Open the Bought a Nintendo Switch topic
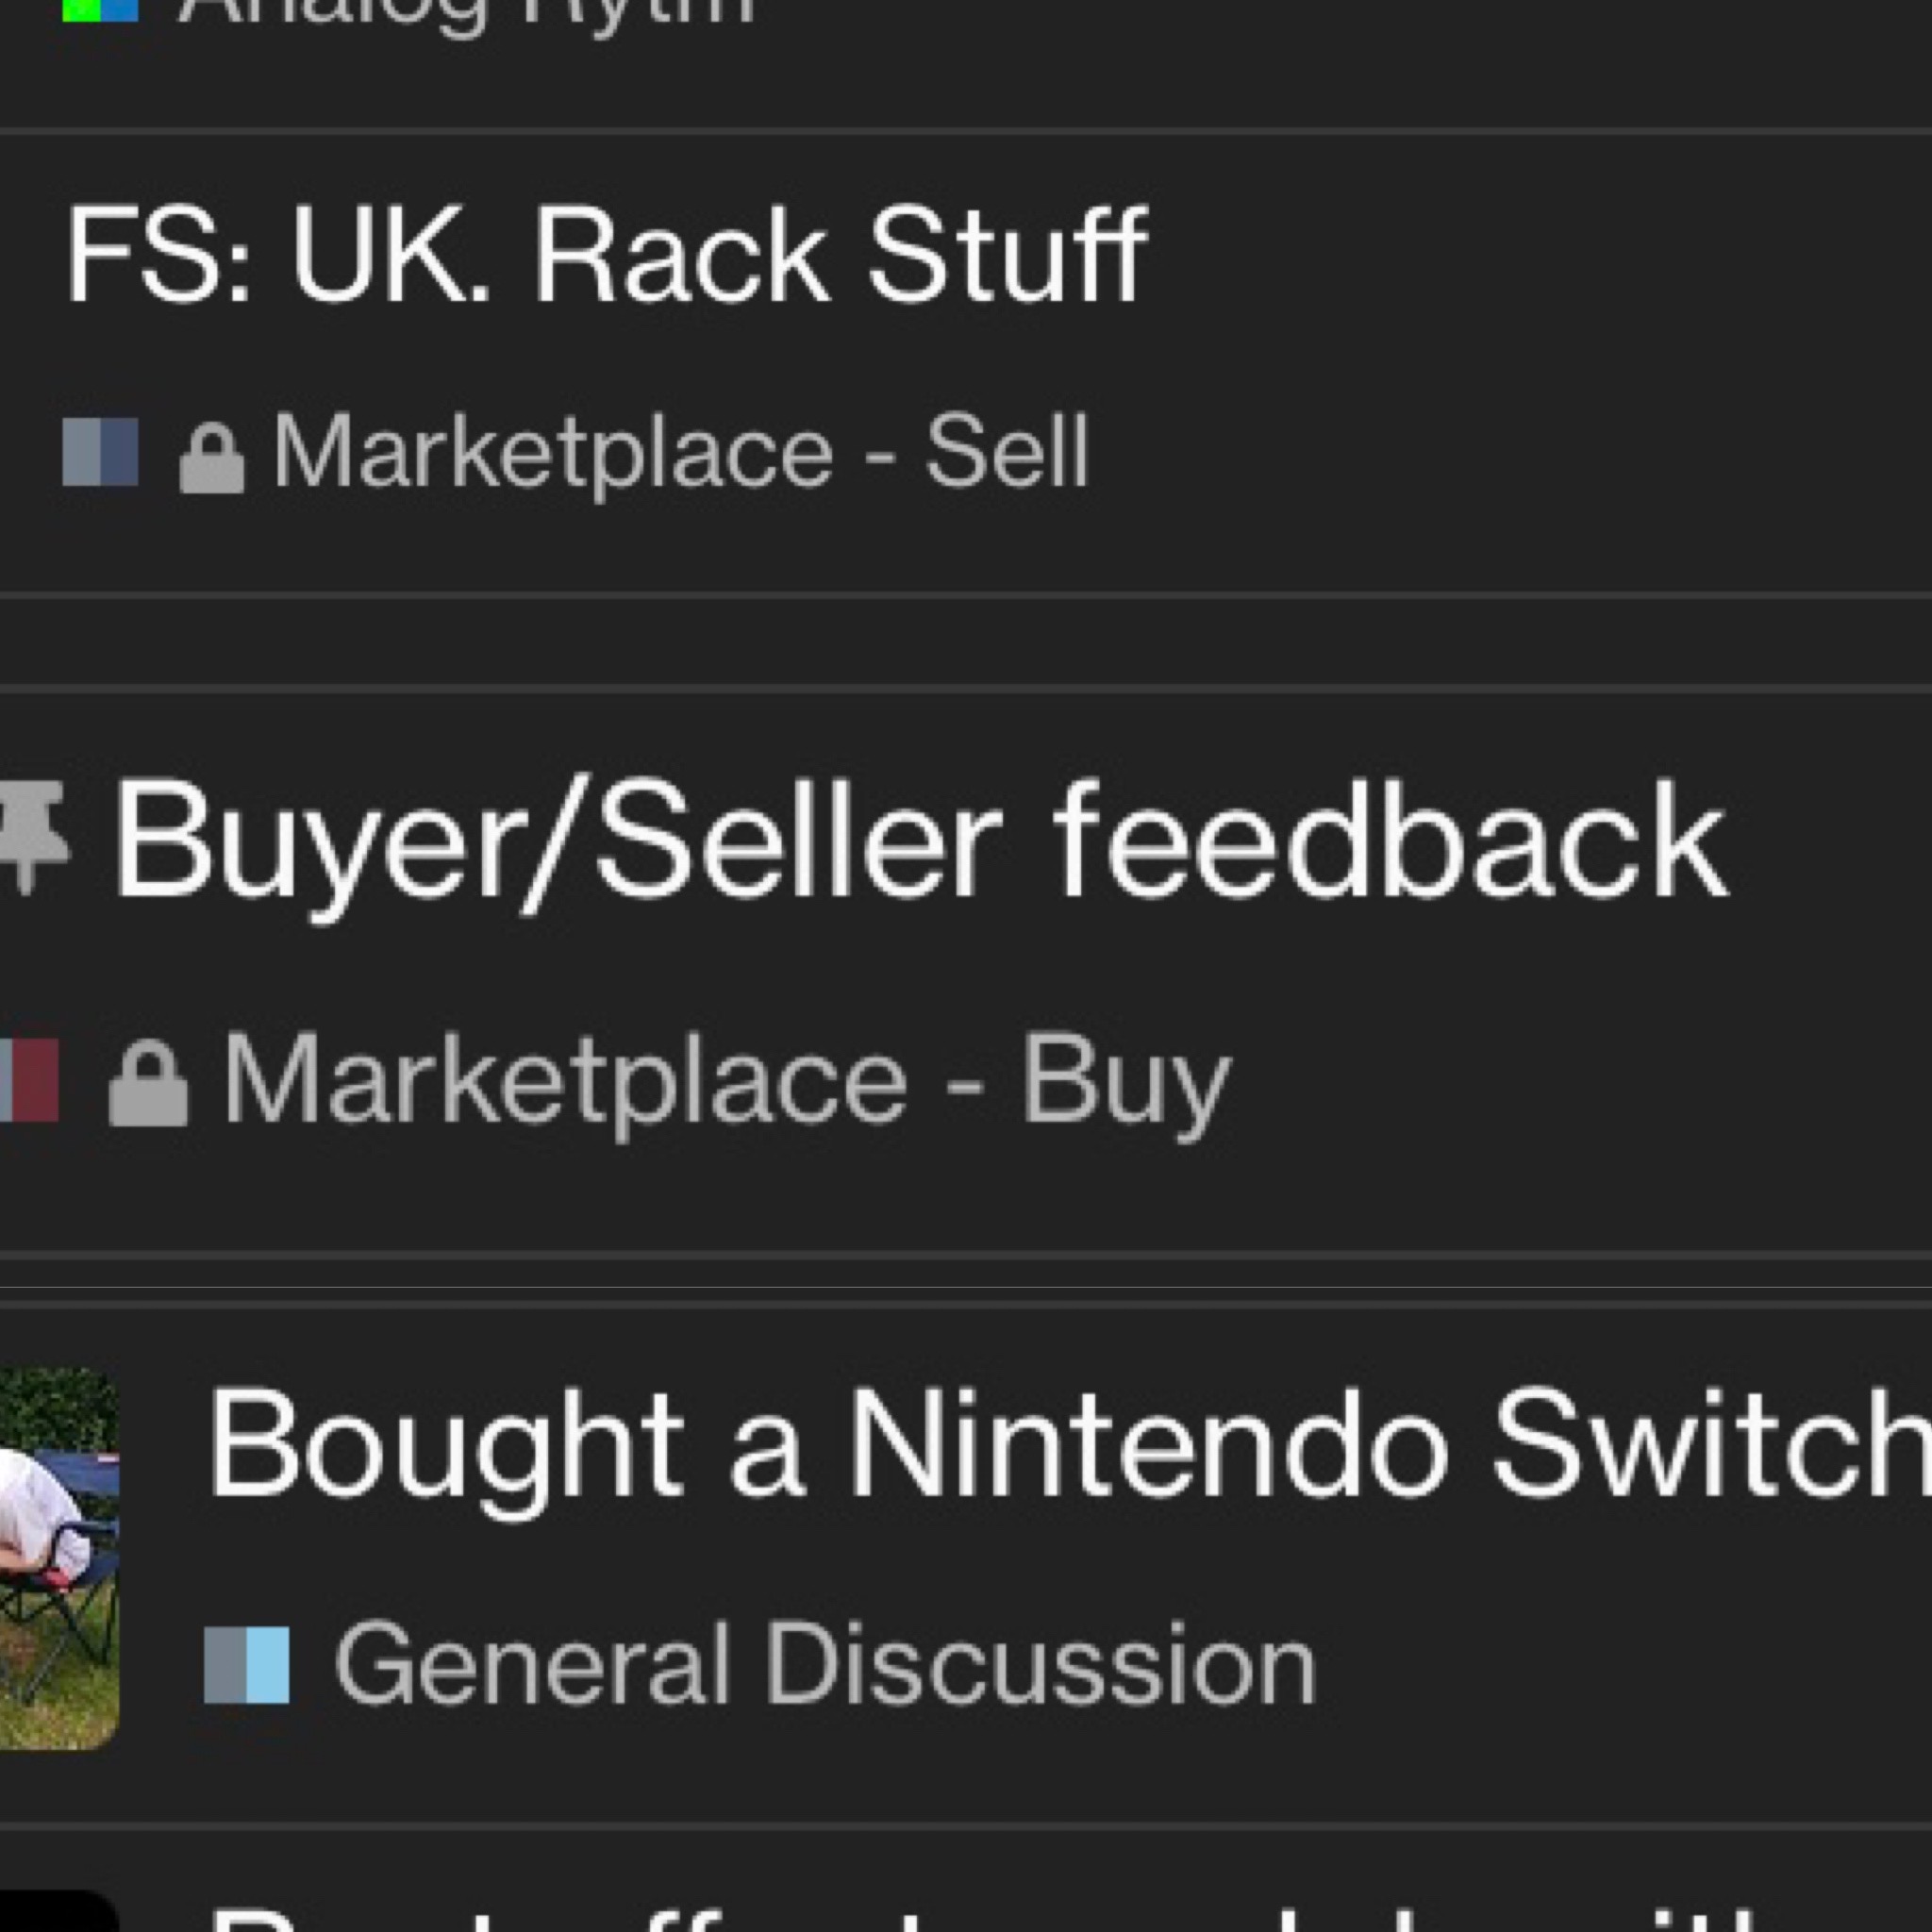 tap(1068, 1446)
